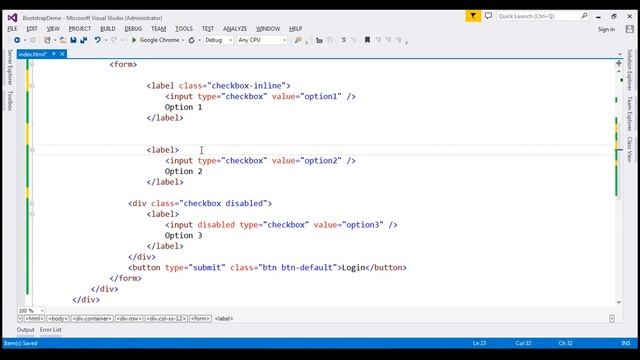The height and width of the screenshot is (360, 640).
Task: Click the <div.col-xs-12> breadcrumb button
Action: pyautogui.click(x=166, y=318)
